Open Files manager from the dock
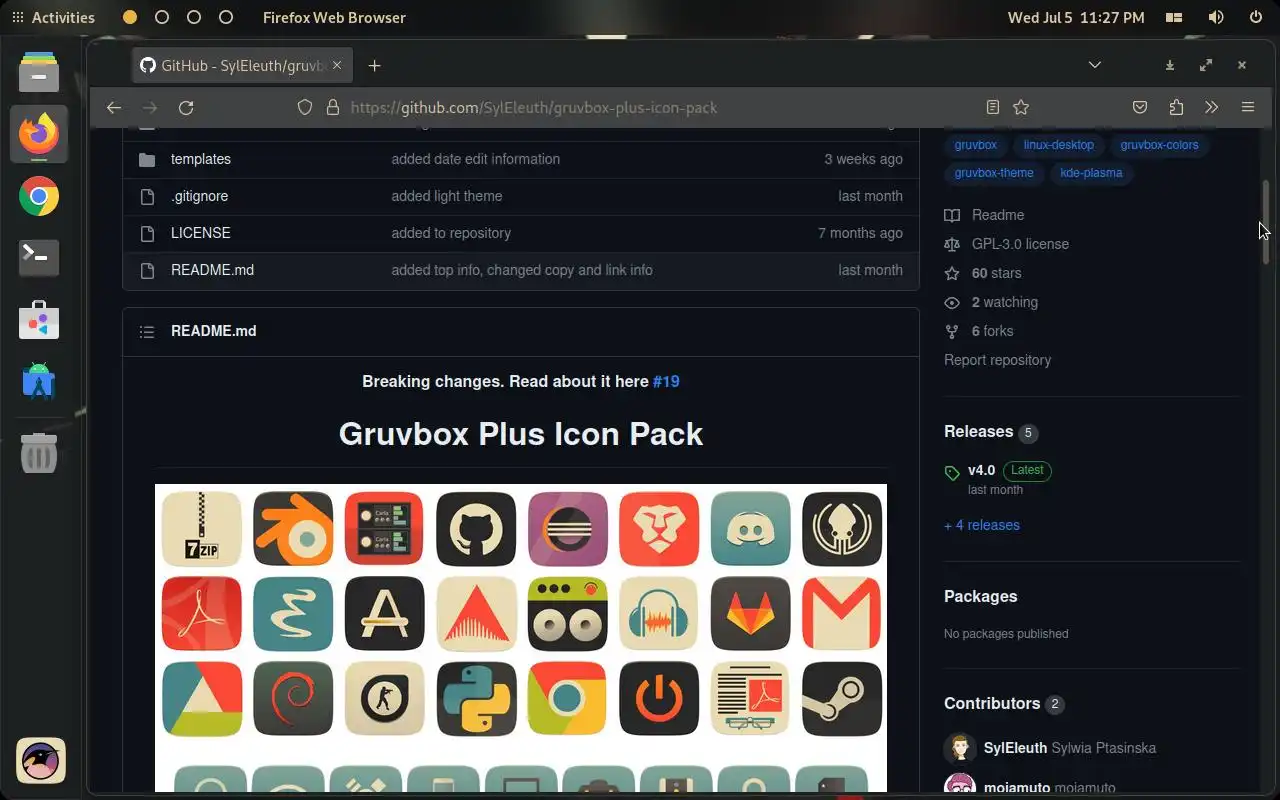 39,72
